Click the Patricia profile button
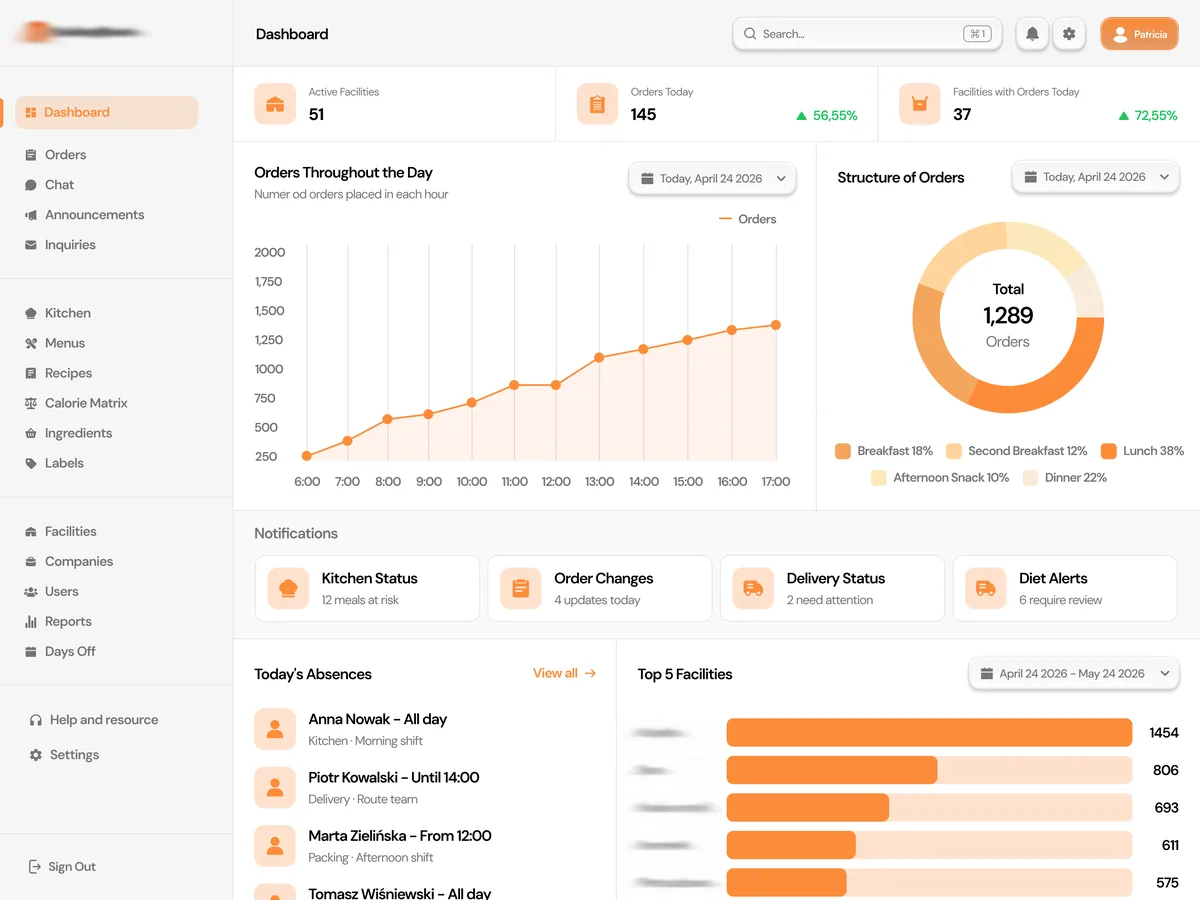Viewport: 1200px width, 900px height. click(x=1139, y=34)
